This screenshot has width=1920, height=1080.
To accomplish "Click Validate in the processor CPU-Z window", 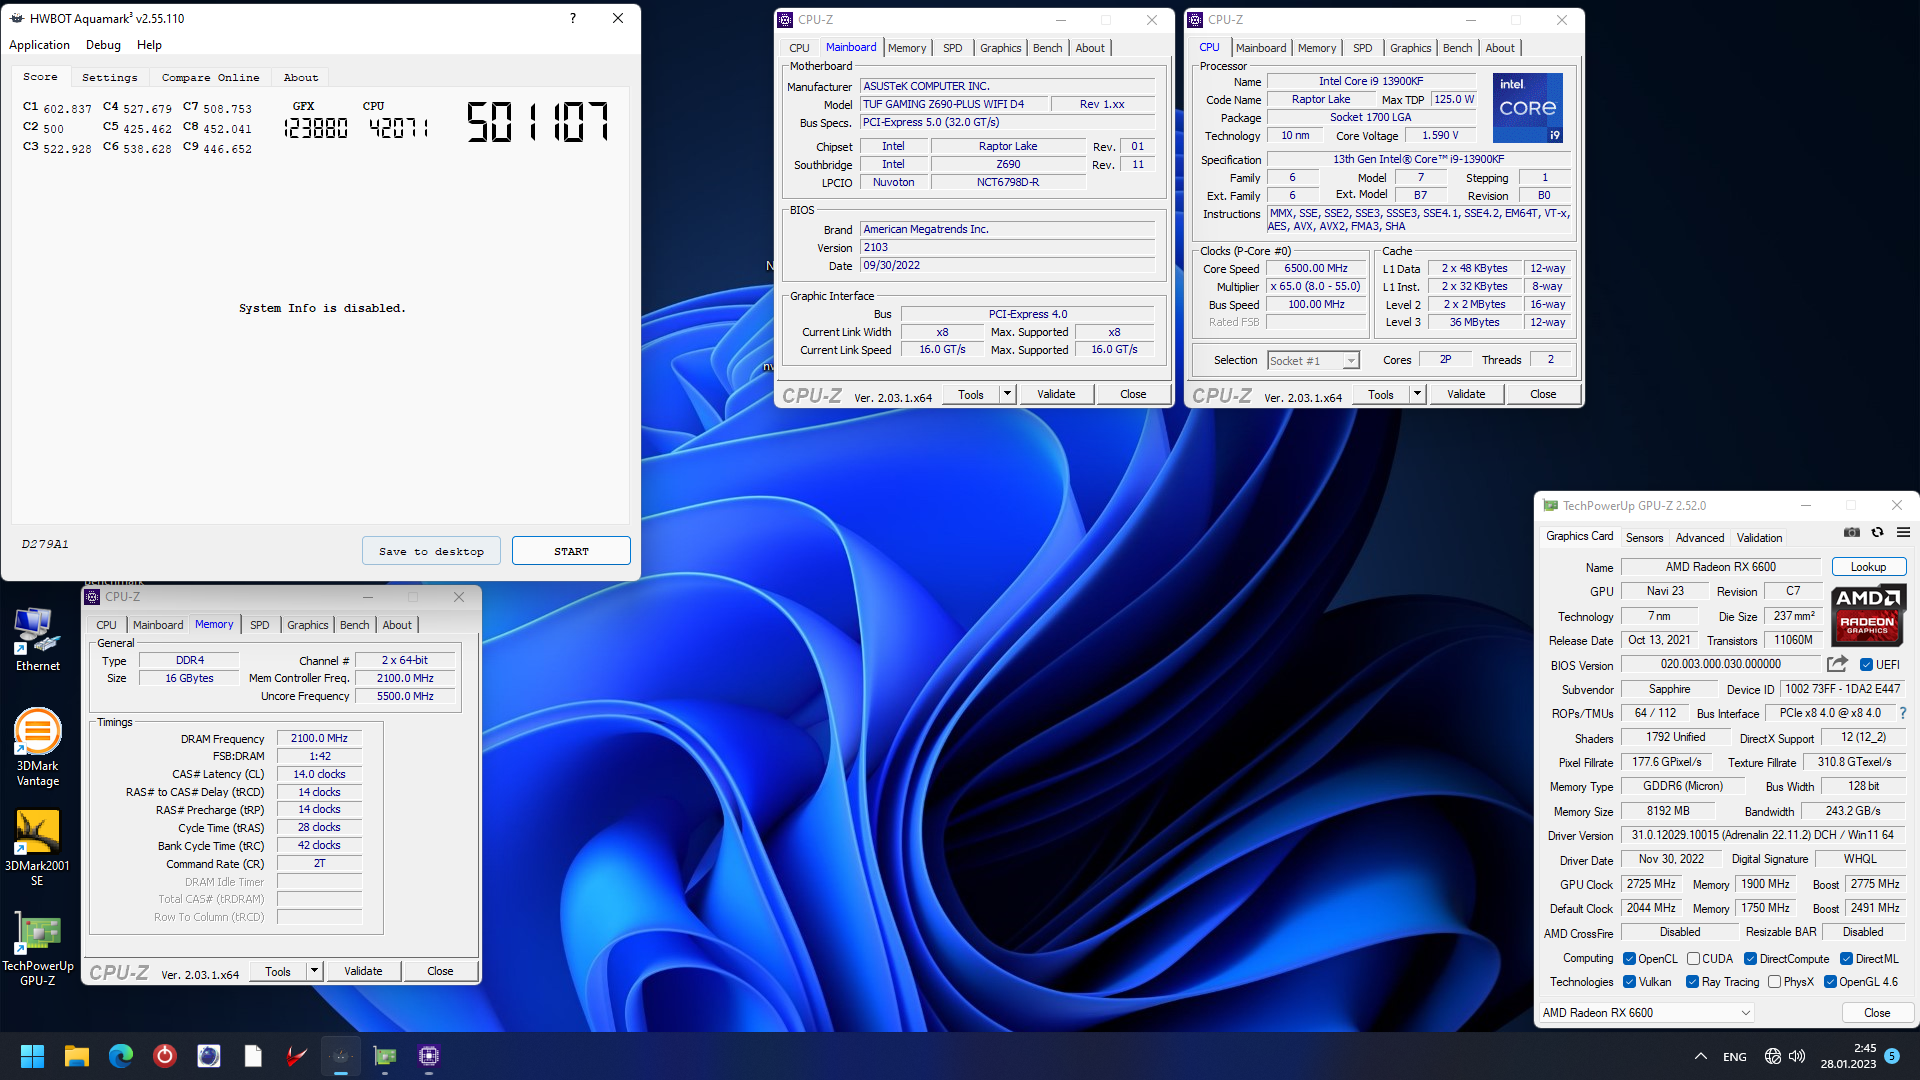I will tap(1466, 394).
